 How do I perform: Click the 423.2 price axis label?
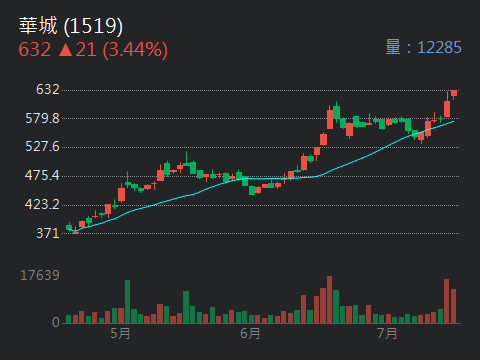pos(42,204)
